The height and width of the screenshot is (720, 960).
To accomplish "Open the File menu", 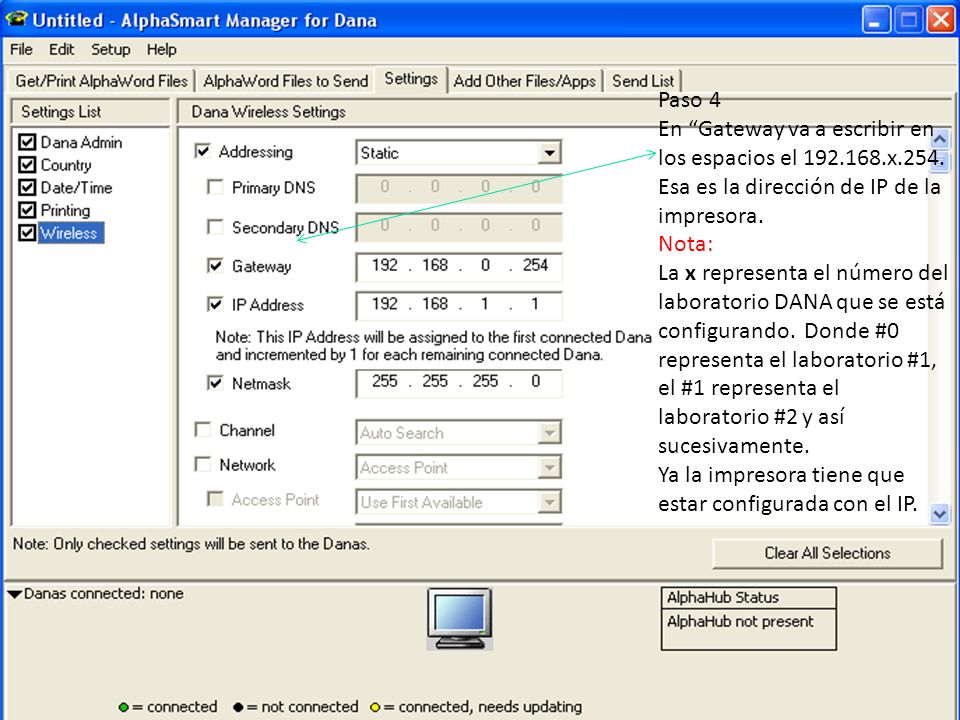I will pyautogui.click(x=21, y=50).
